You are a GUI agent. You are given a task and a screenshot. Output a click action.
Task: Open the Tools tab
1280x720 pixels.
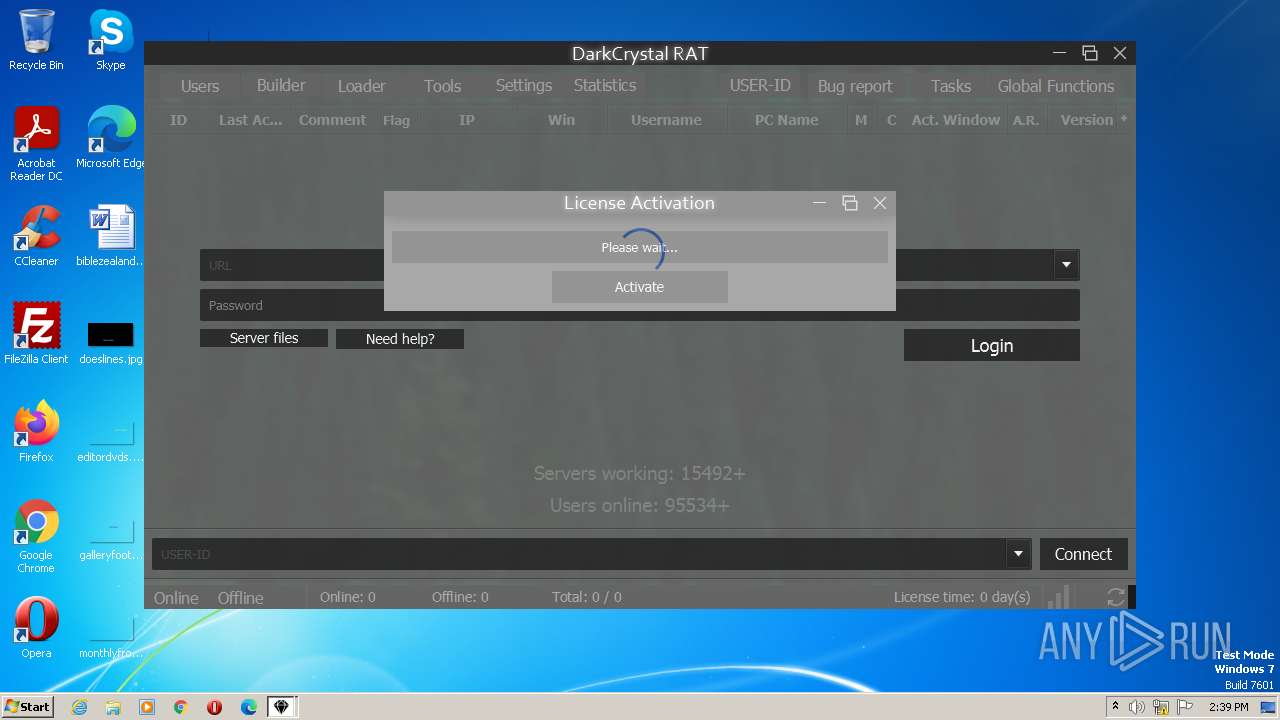pos(442,86)
